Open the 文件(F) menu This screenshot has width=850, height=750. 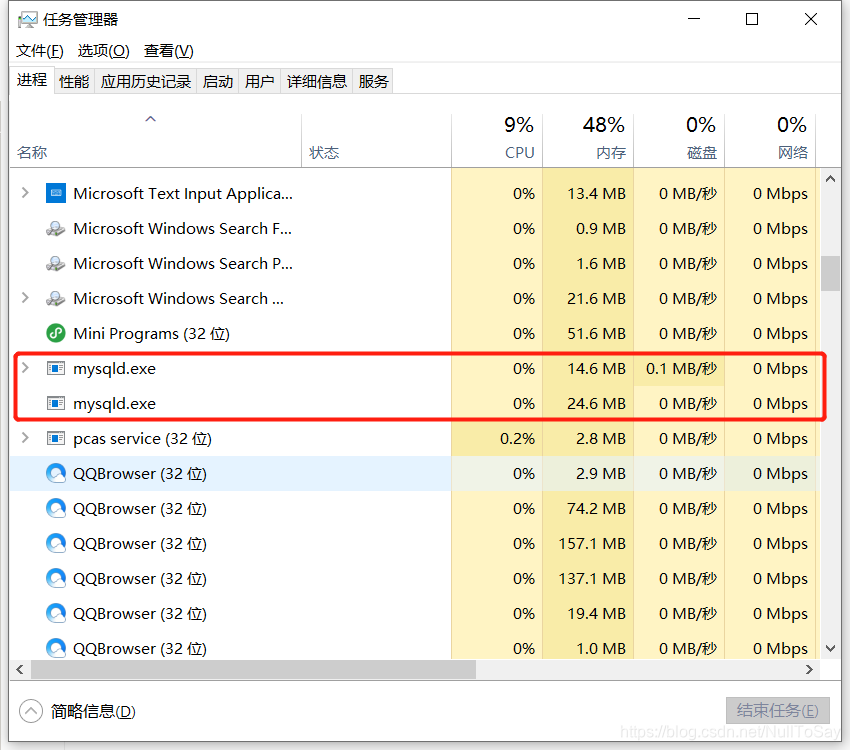coord(40,51)
